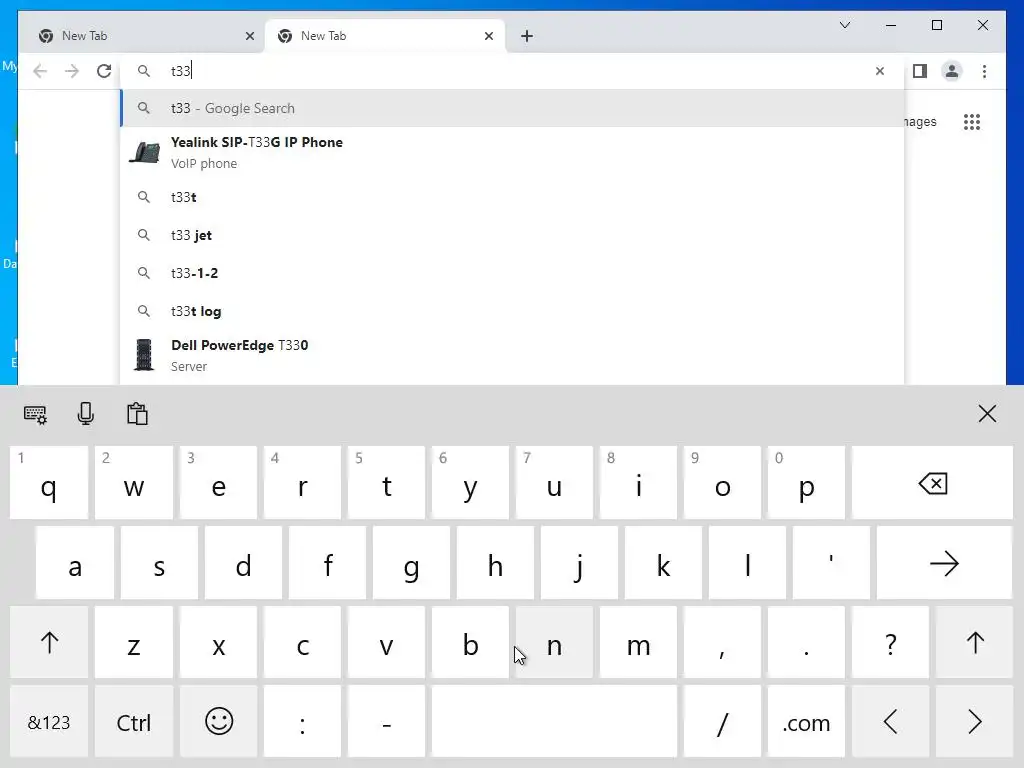The width and height of the screenshot is (1024, 768).
Task: Switch to &123 symbols layout
Action: pos(49,722)
